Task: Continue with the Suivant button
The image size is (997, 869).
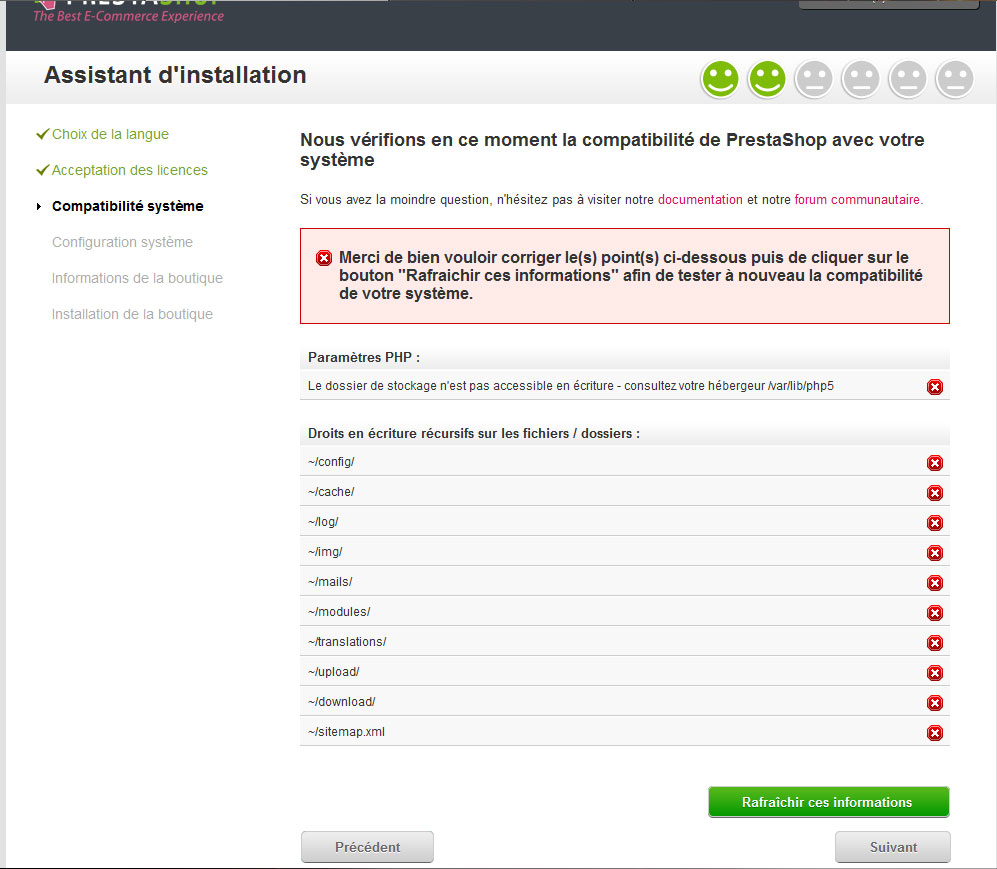Action: (x=893, y=847)
